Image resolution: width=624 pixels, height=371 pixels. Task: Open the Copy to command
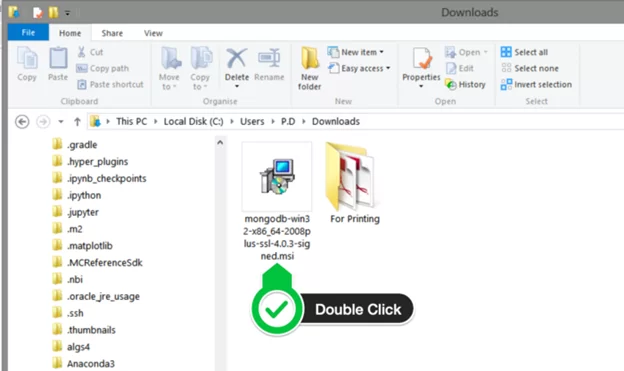click(x=200, y=68)
